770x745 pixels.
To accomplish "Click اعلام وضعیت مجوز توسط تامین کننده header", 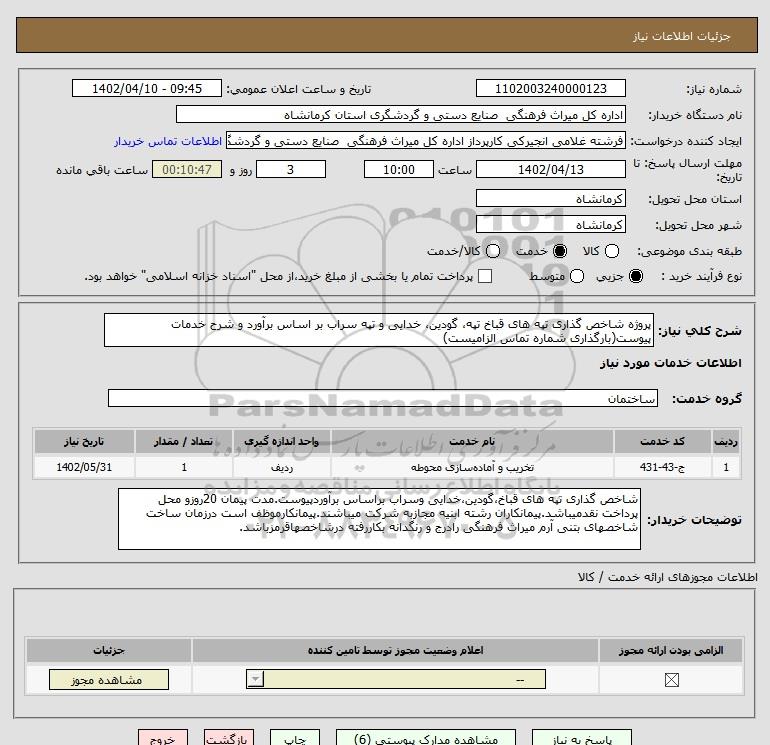I will [395, 650].
